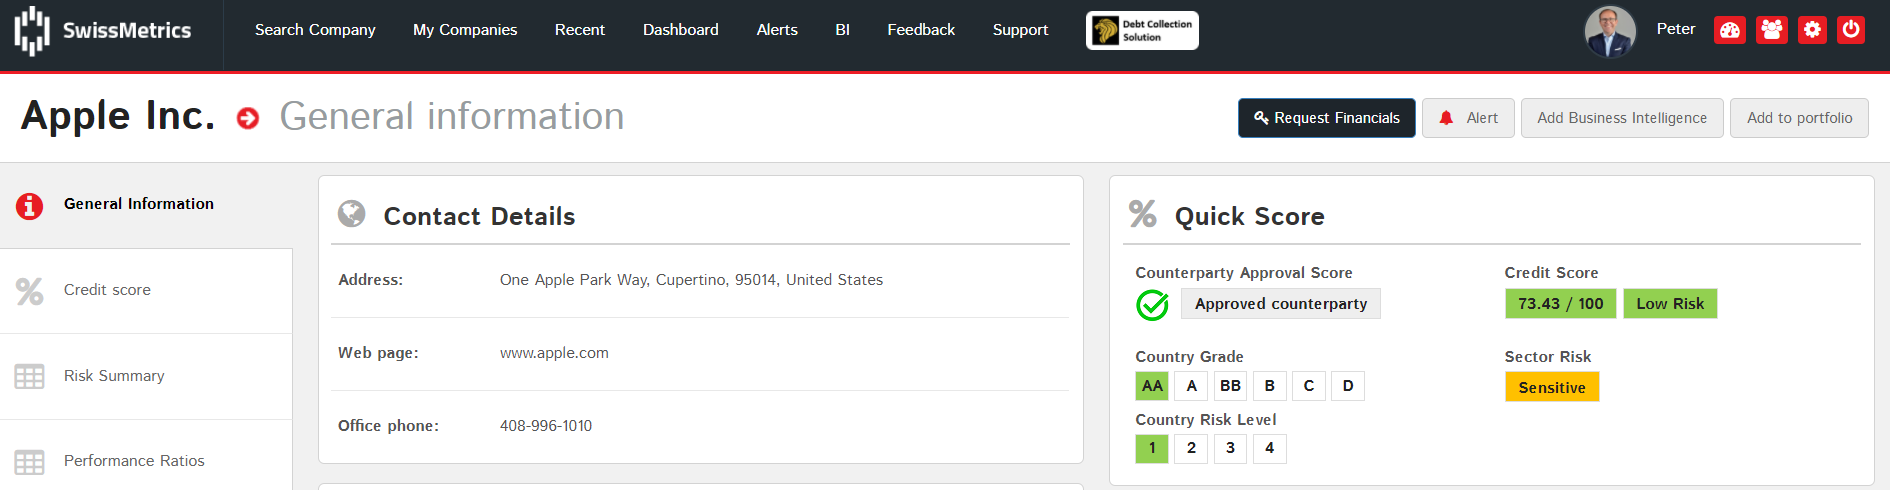Click the green approved checkmark icon
The height and width of the screenshot is (490, 1890).
point(1152,305)
